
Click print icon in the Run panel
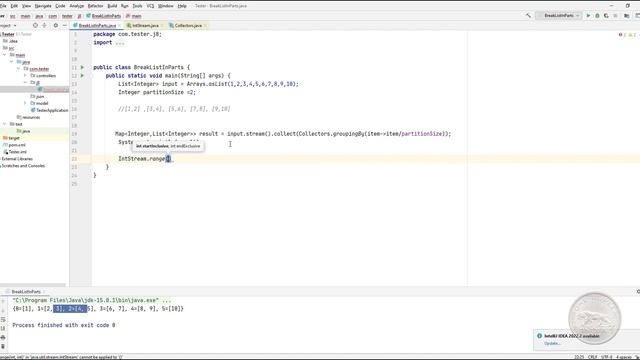[x=3, y=338]
